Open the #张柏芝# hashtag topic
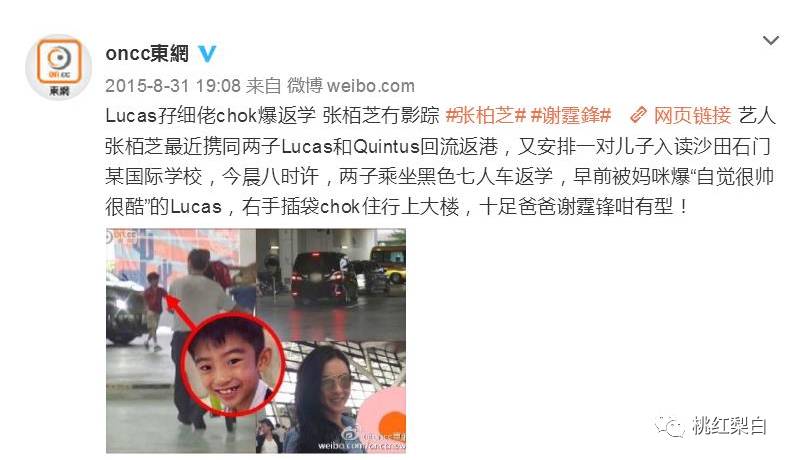 click(x=486, y=116)
